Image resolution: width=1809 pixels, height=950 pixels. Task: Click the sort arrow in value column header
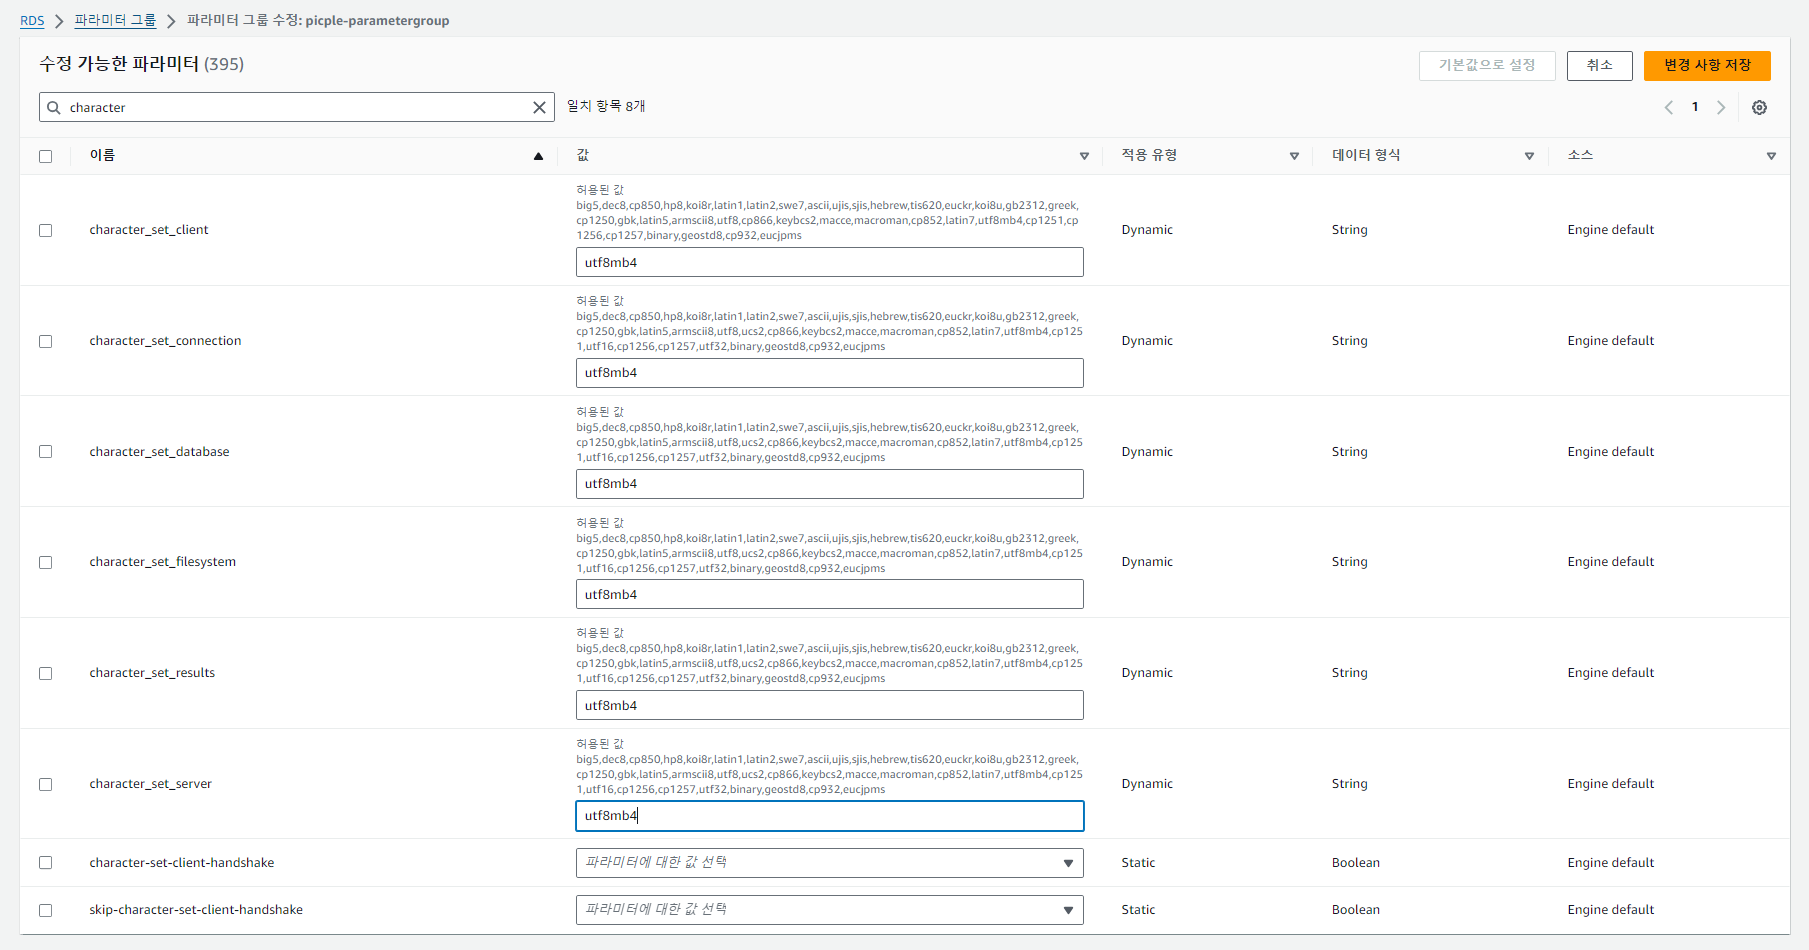click(1084, 156)
